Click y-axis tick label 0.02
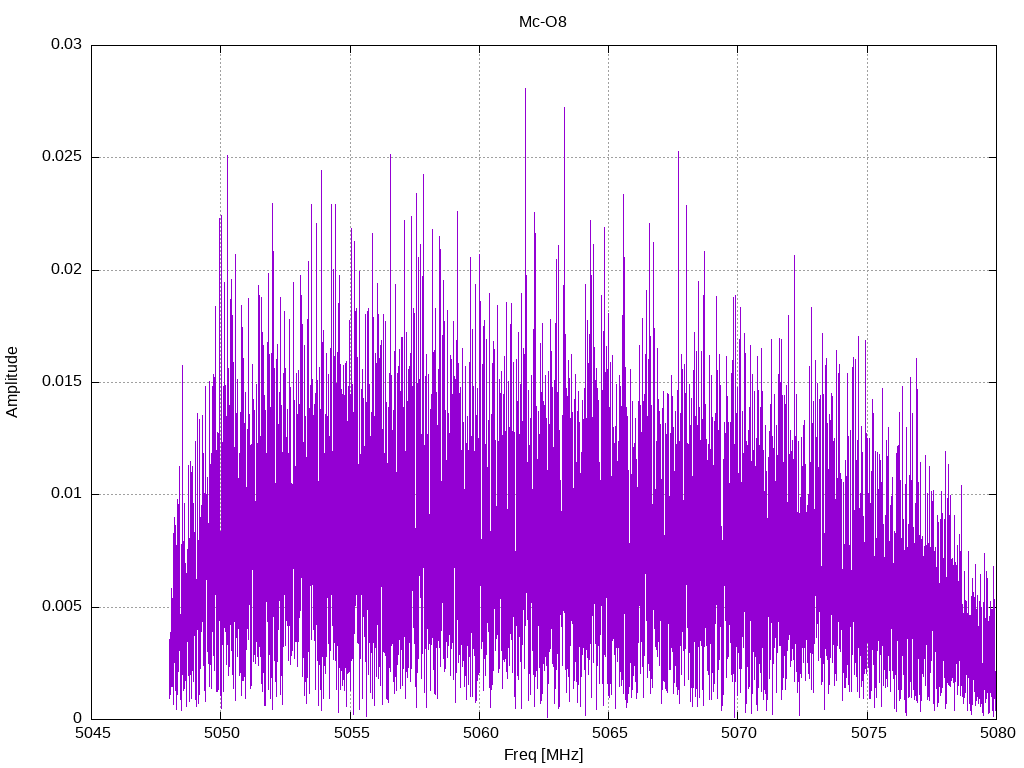 pos(67,270)
